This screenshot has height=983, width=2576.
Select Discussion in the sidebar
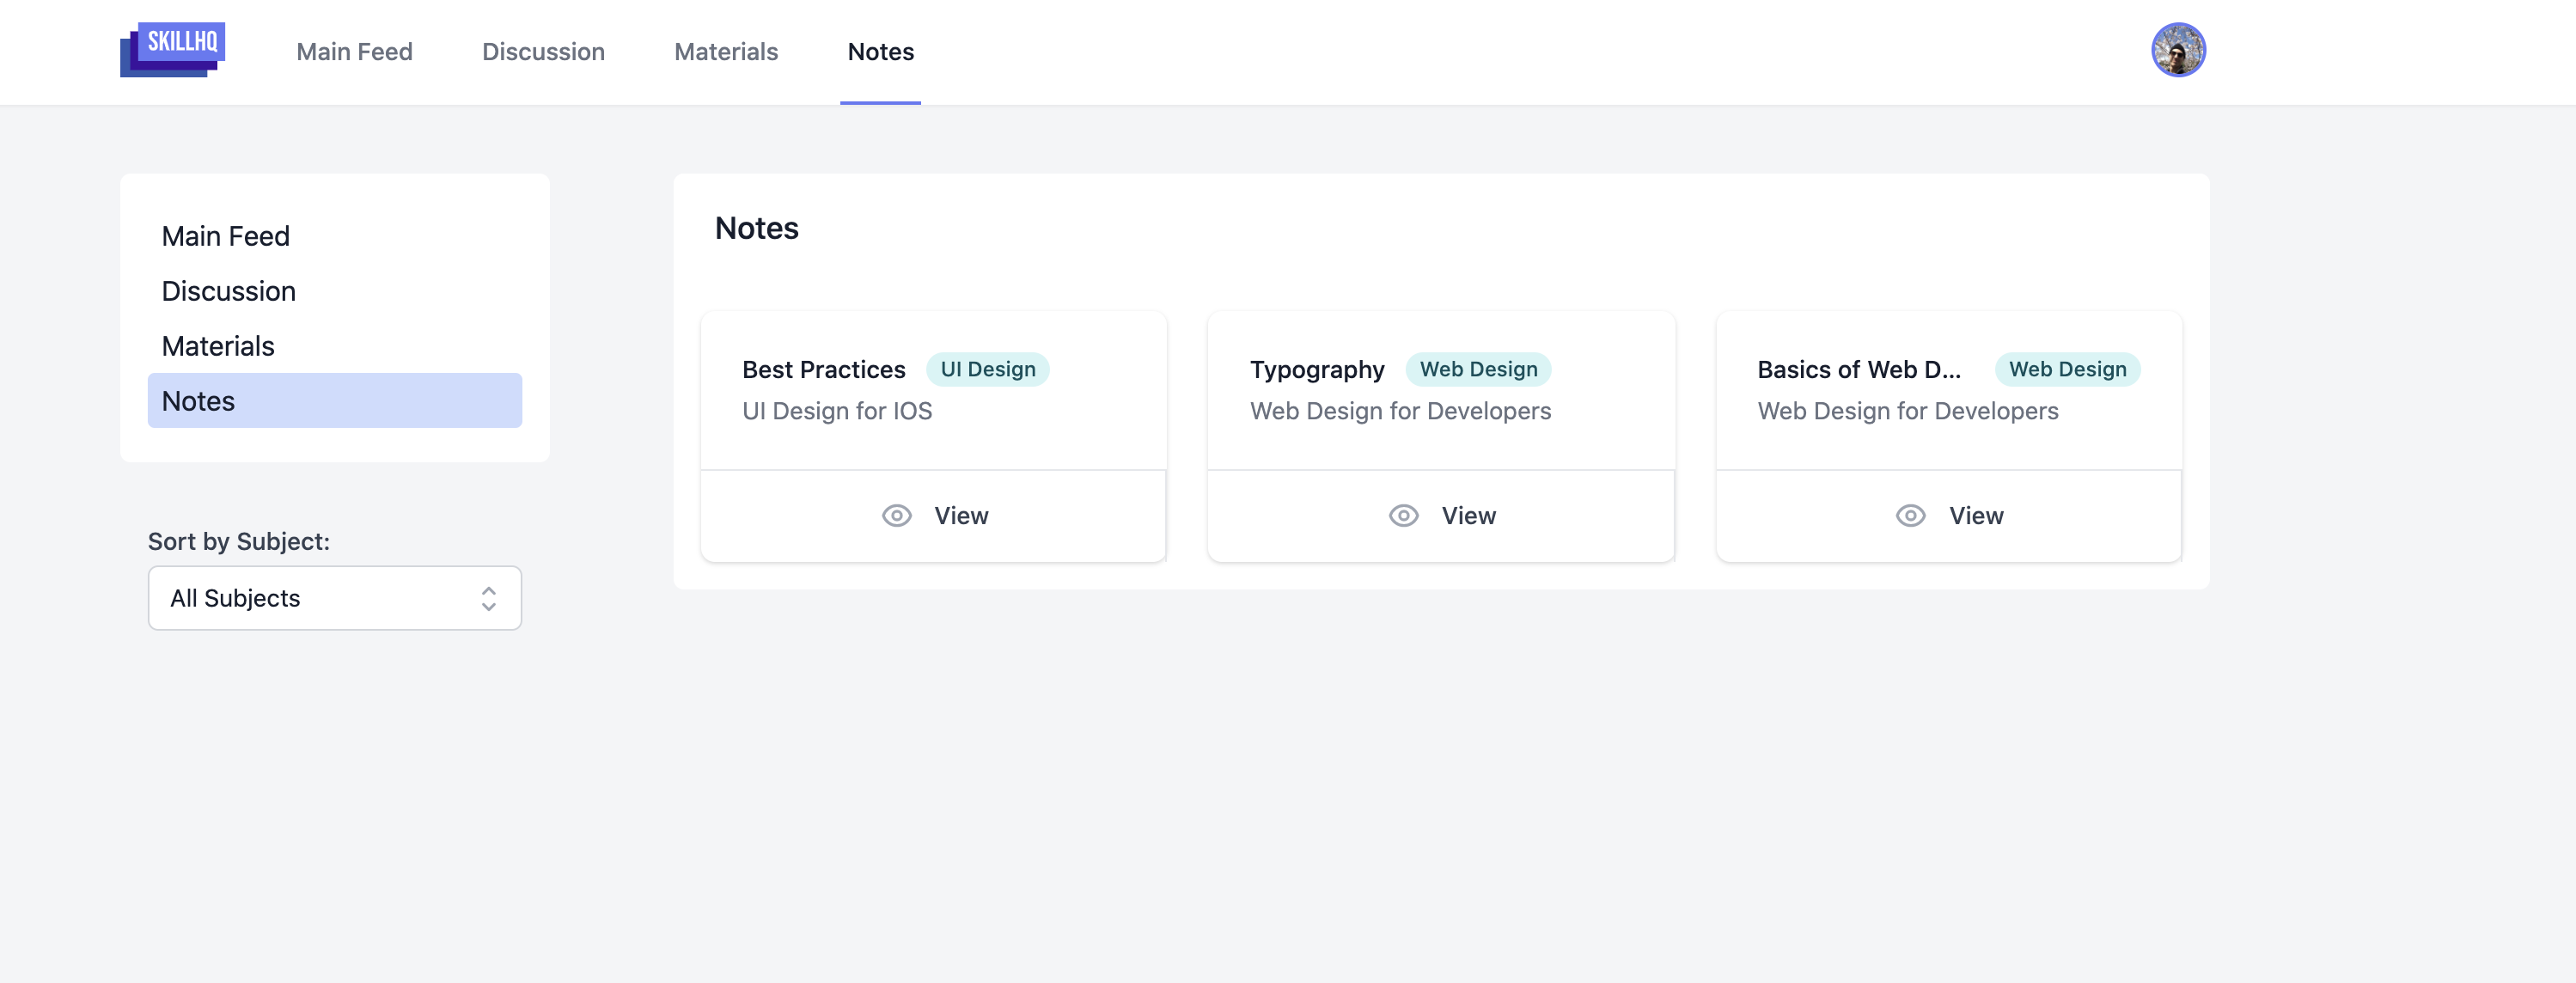click(229, 291)
